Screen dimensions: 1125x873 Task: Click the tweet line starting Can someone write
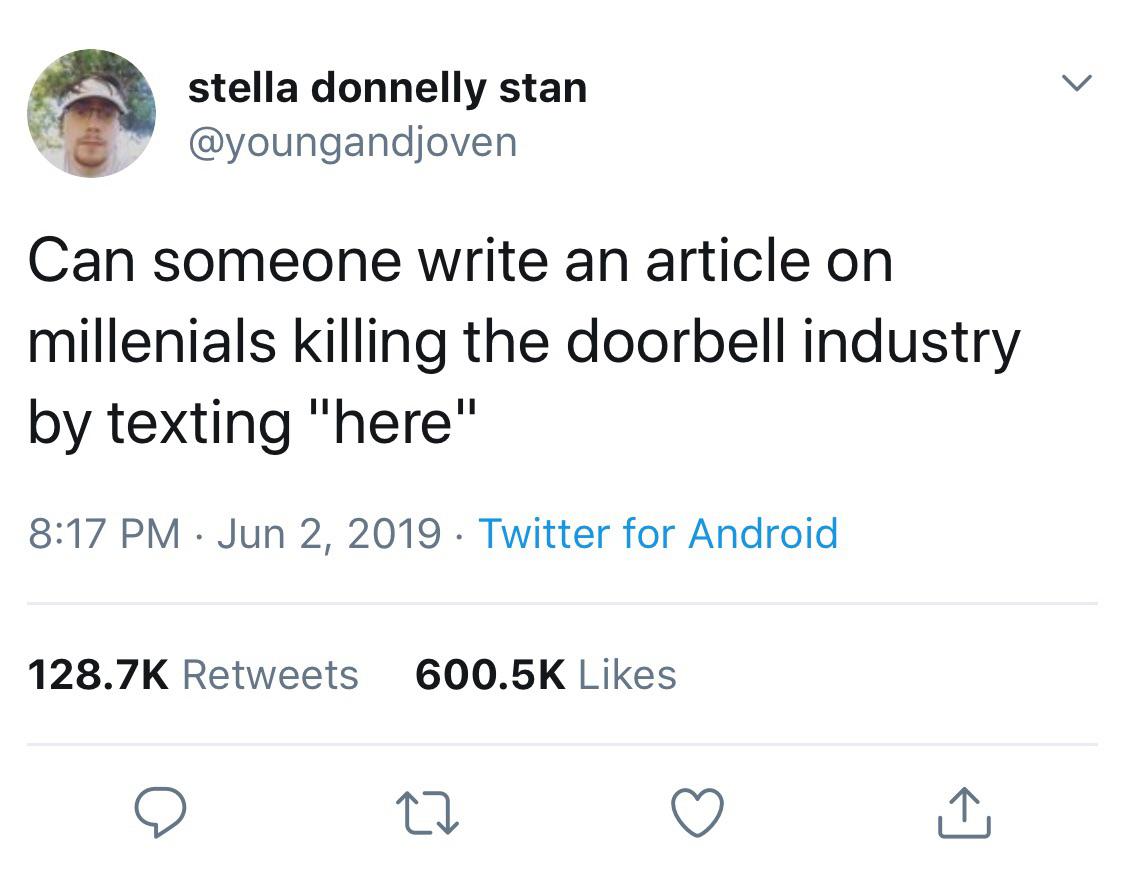[x=461, y=261]
